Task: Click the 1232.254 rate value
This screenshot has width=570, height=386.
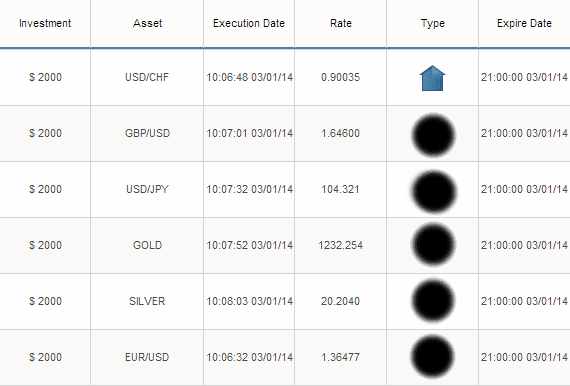Action: point(341,245)
